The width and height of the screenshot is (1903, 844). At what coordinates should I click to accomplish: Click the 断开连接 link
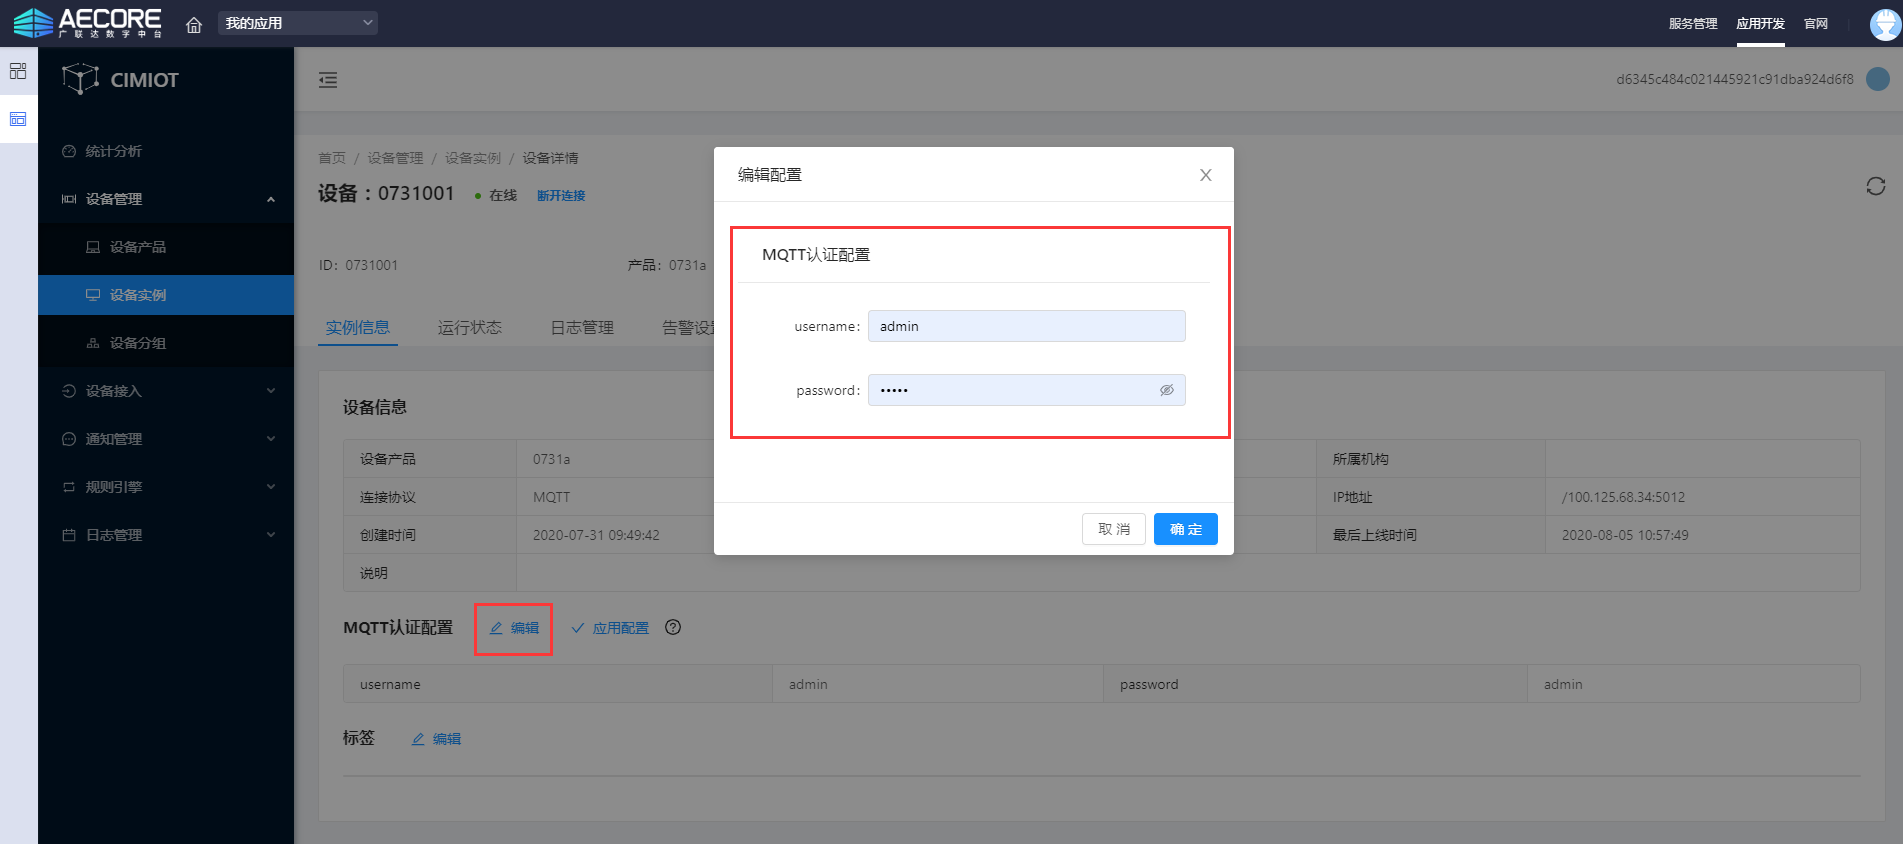(x=561, y=196)
